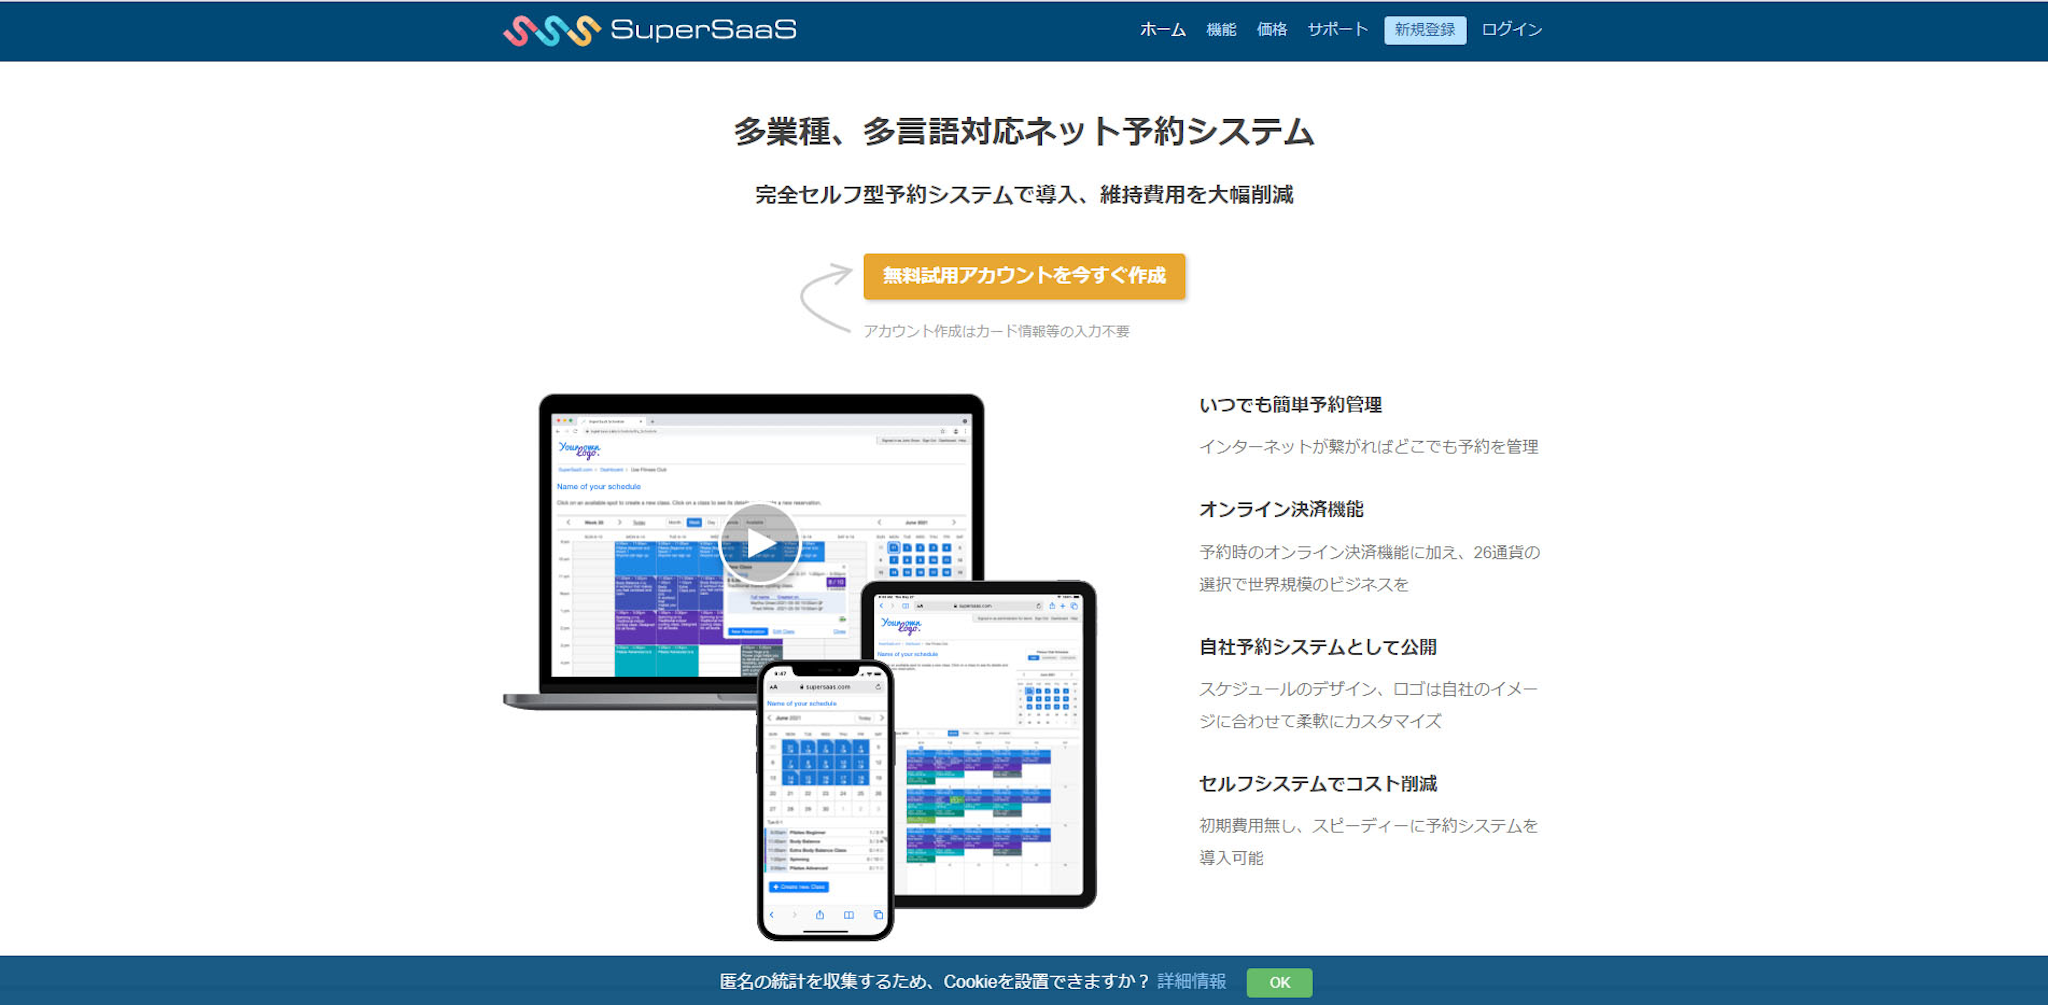The height and width of the screenshot is (1005, 2048).
Task: Open the ホーム menu item
Action: point(1162,30)
